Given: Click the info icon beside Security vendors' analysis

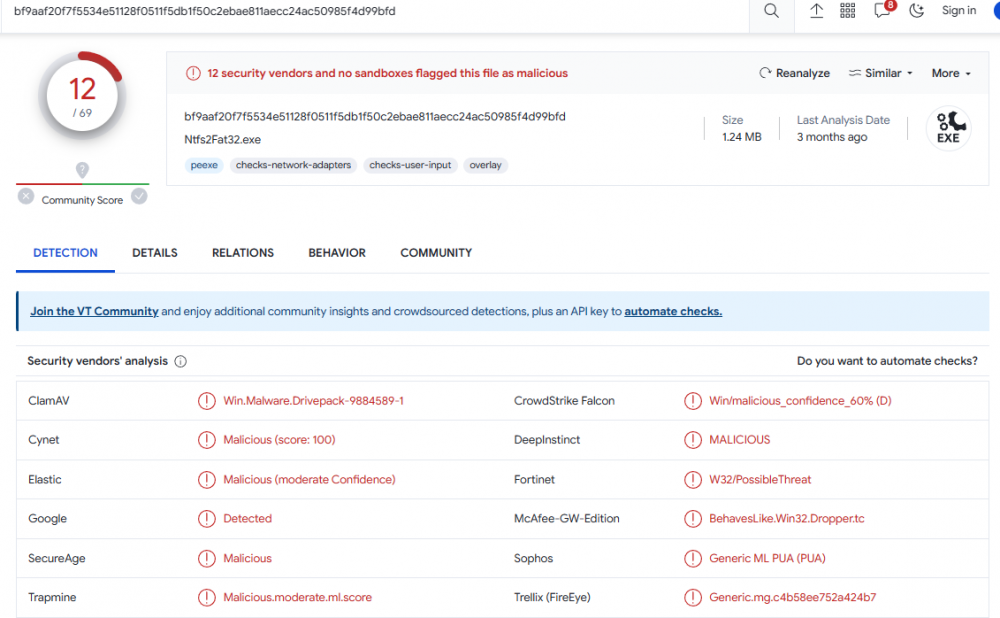Looking at the screenshot, I should (181, 362).
